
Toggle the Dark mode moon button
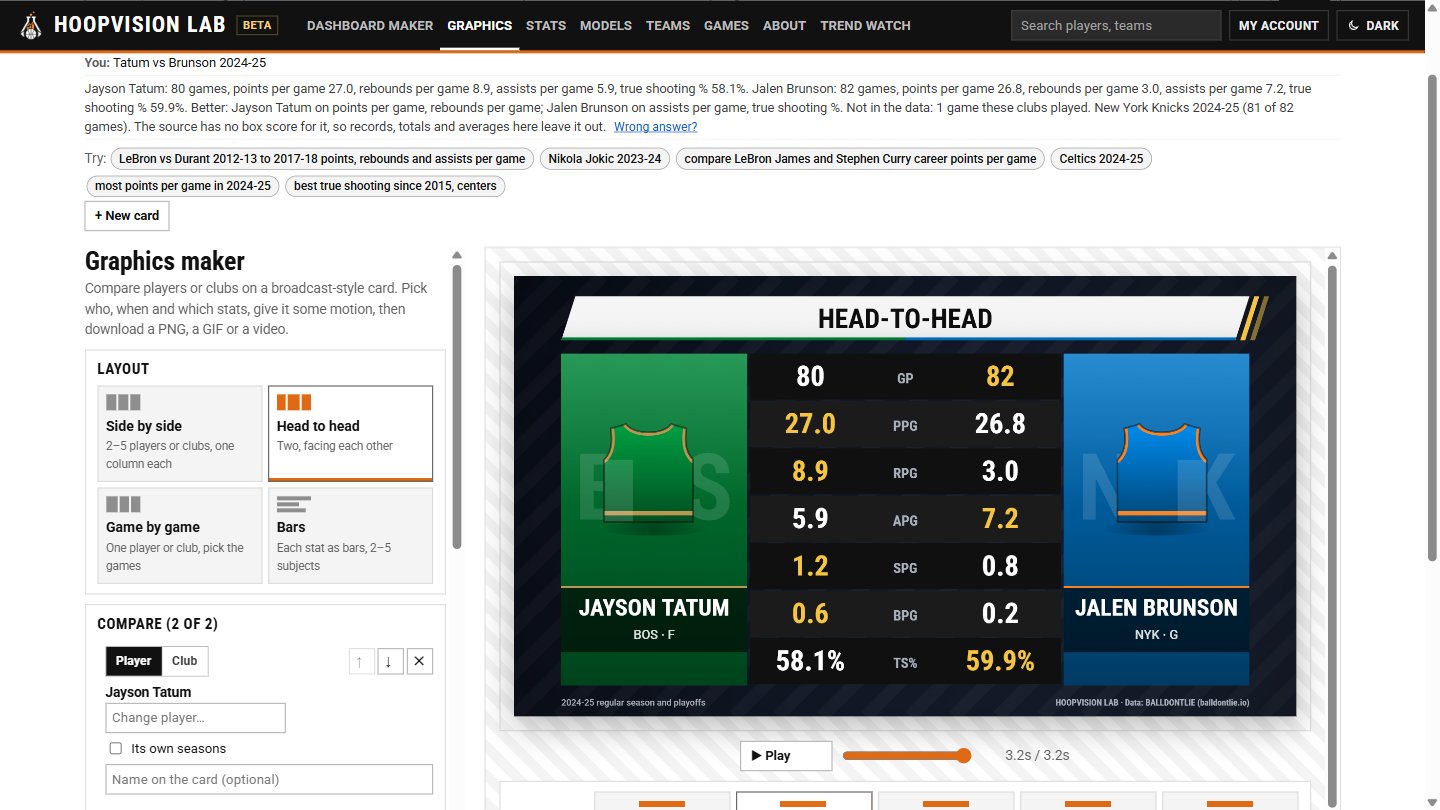(1372, 25)
